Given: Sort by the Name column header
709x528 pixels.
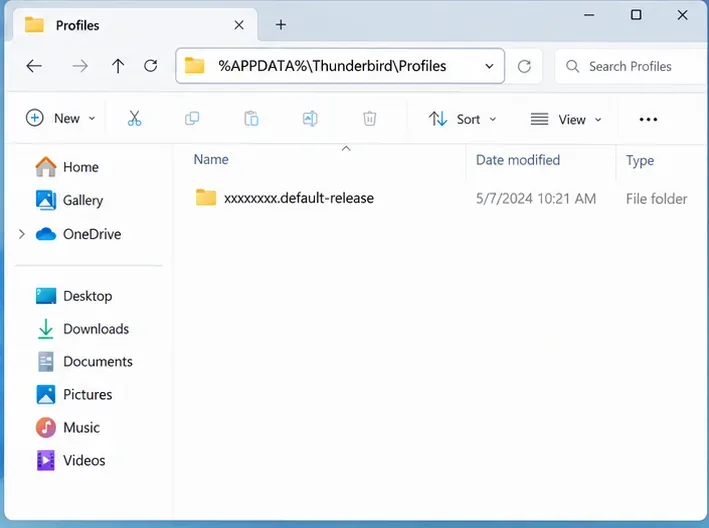Looking at the screenshot, I should pos(211,160).
